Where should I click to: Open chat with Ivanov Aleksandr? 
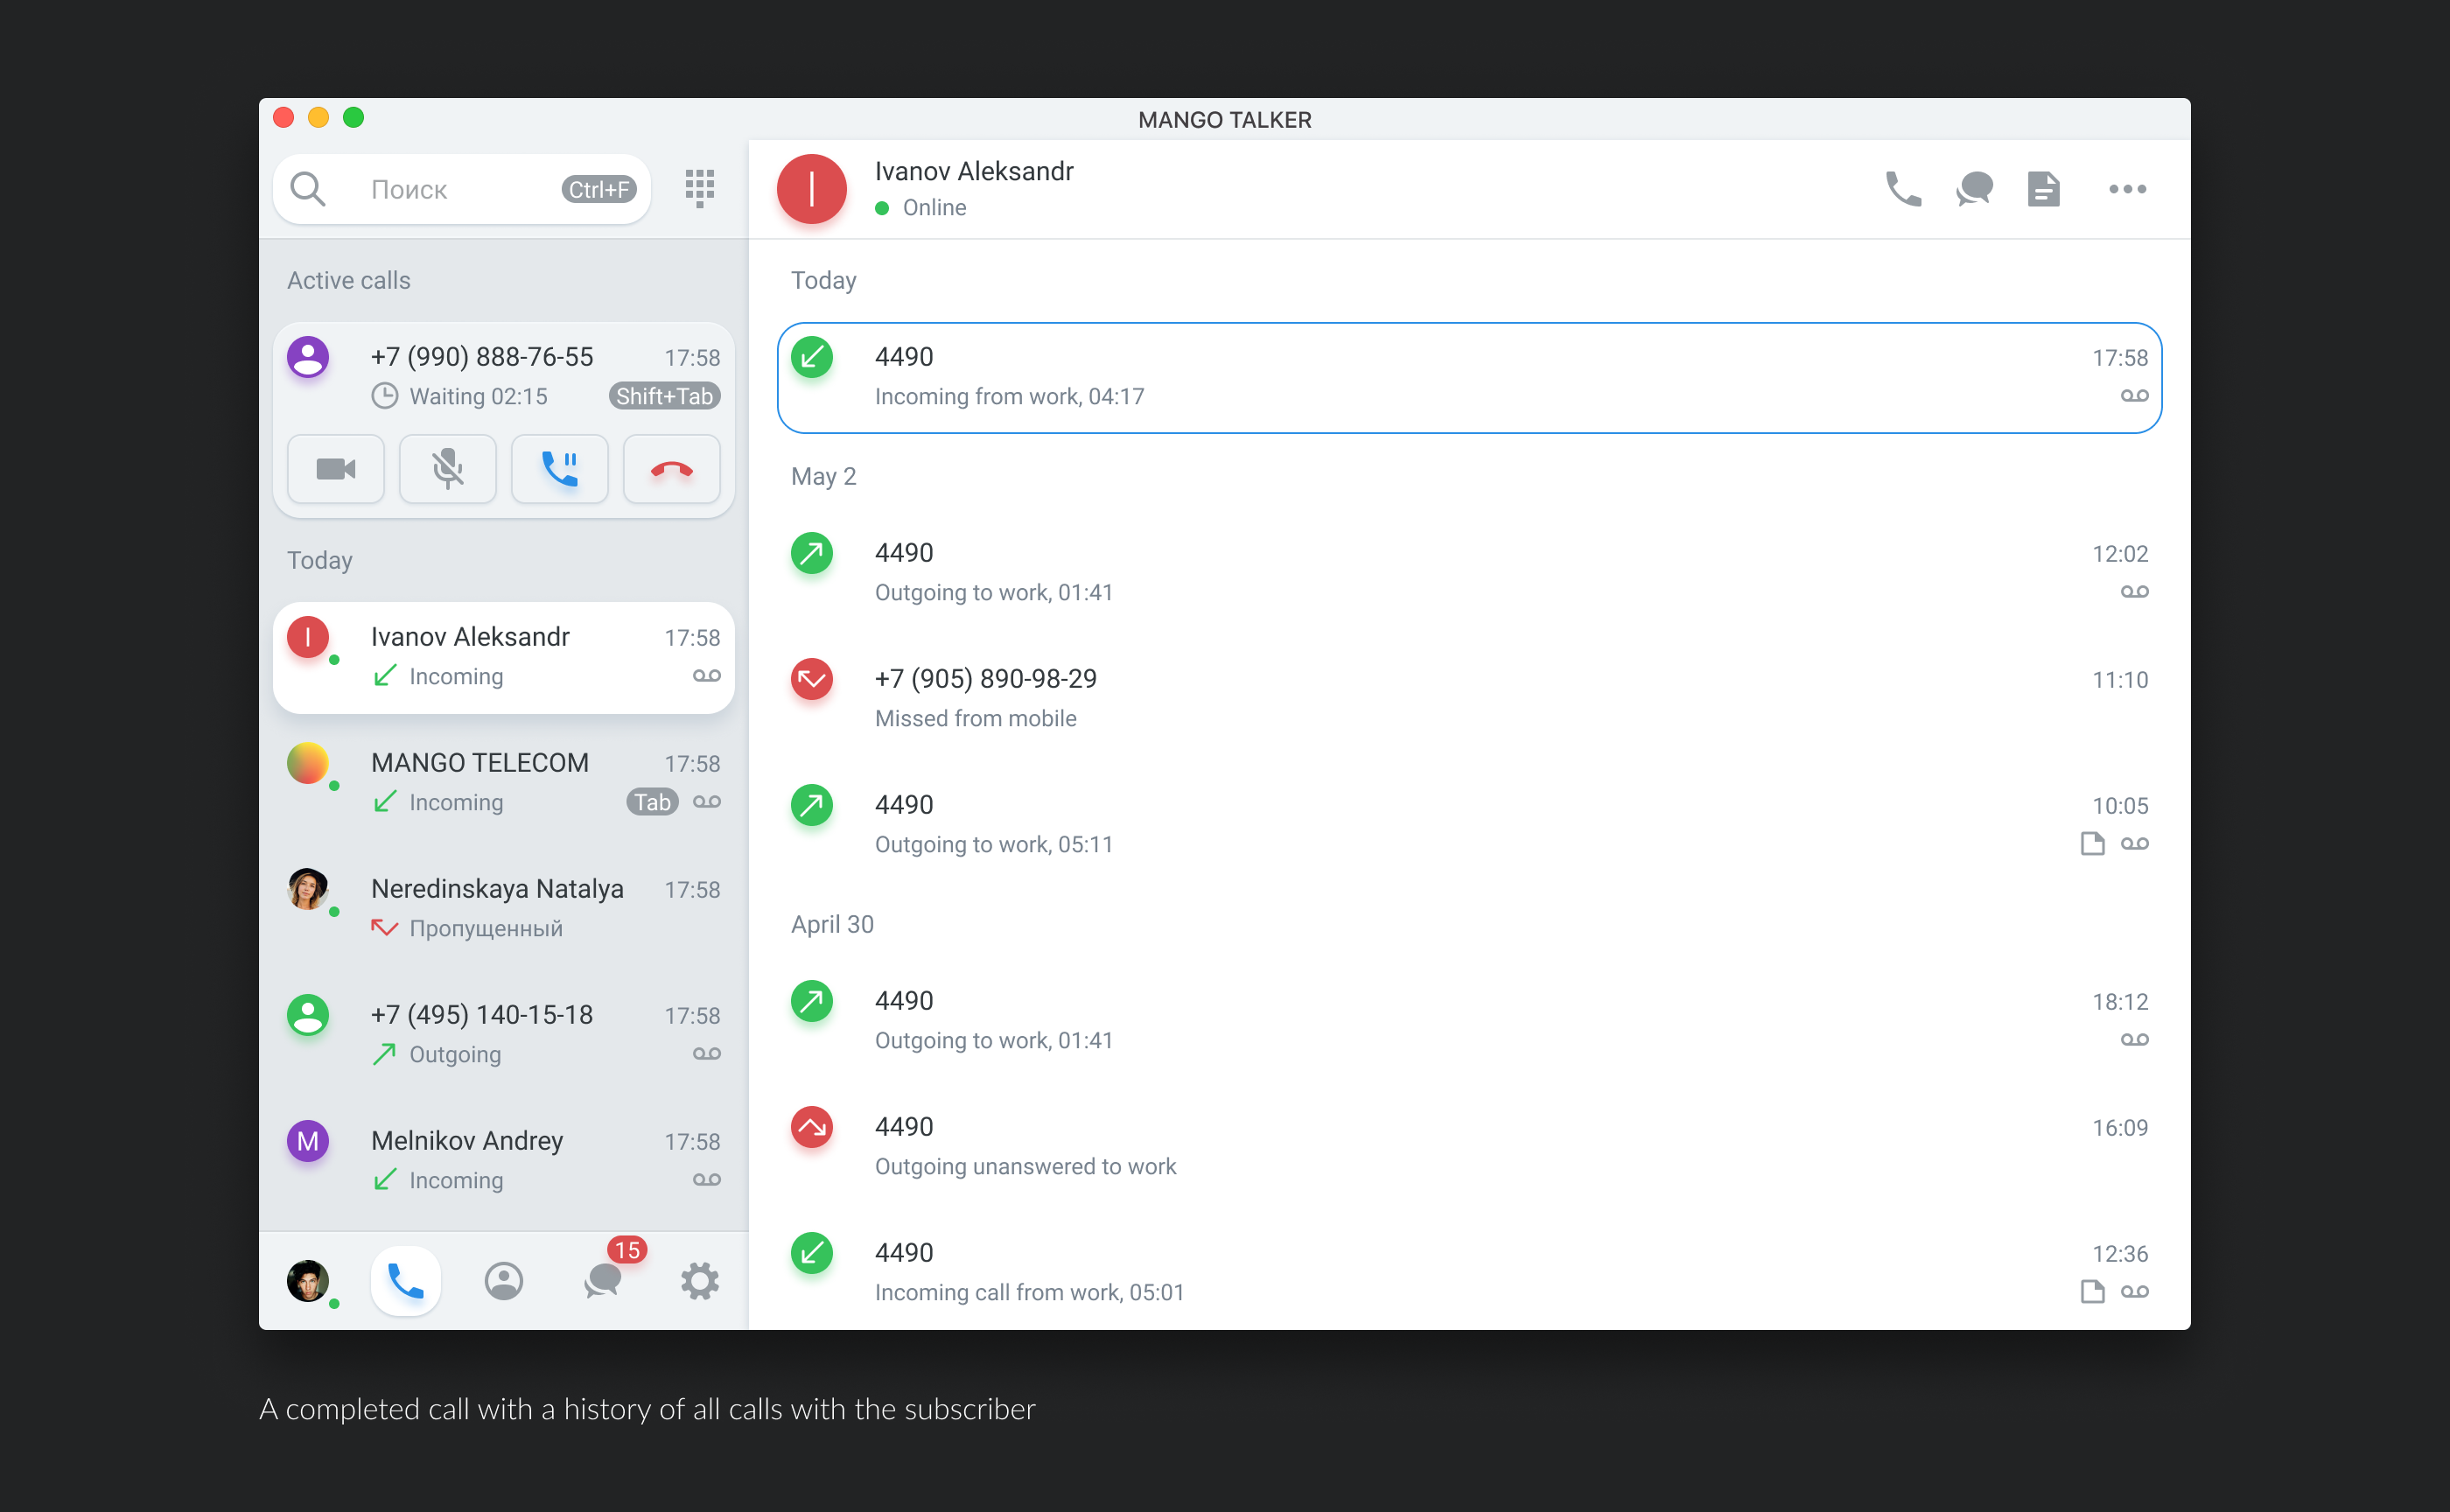pyautogui.click(x=1974, y=188)
